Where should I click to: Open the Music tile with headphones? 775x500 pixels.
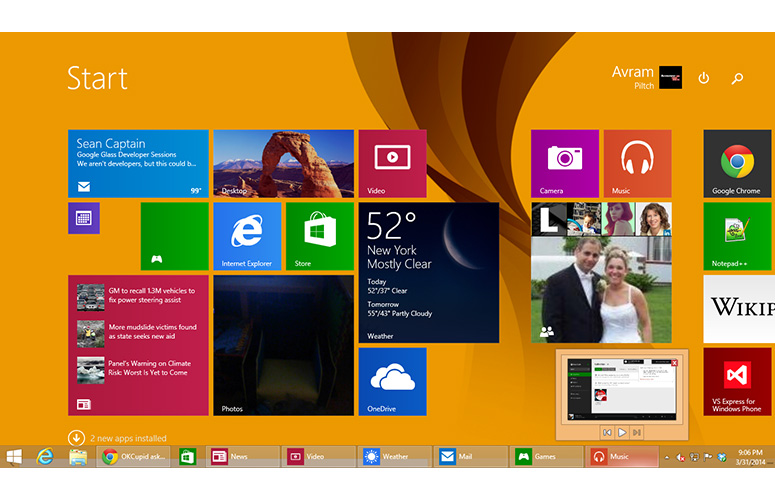(638, 164)
